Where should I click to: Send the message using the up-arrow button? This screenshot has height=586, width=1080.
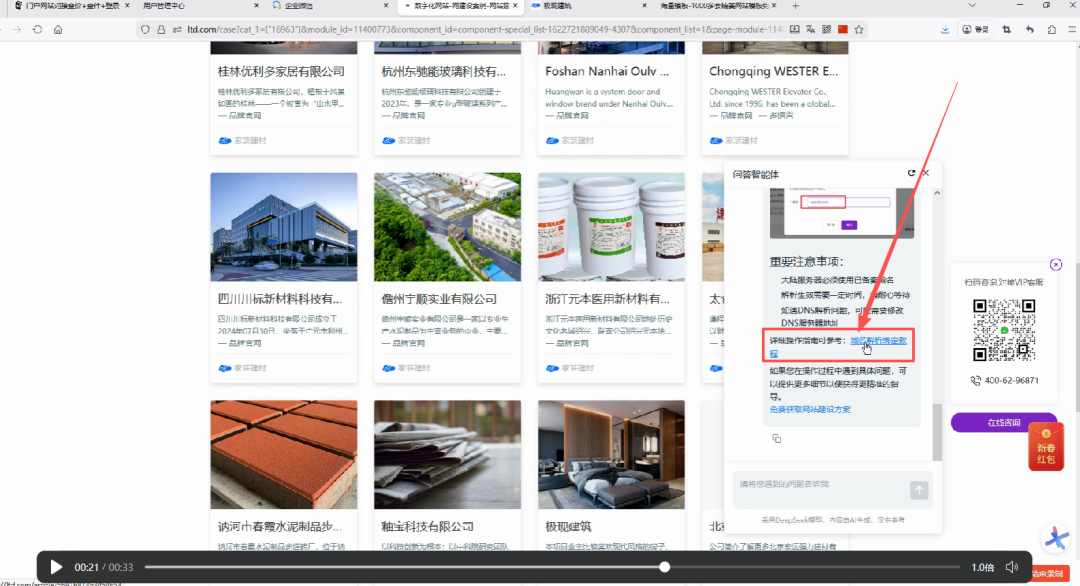pos(919,490)
